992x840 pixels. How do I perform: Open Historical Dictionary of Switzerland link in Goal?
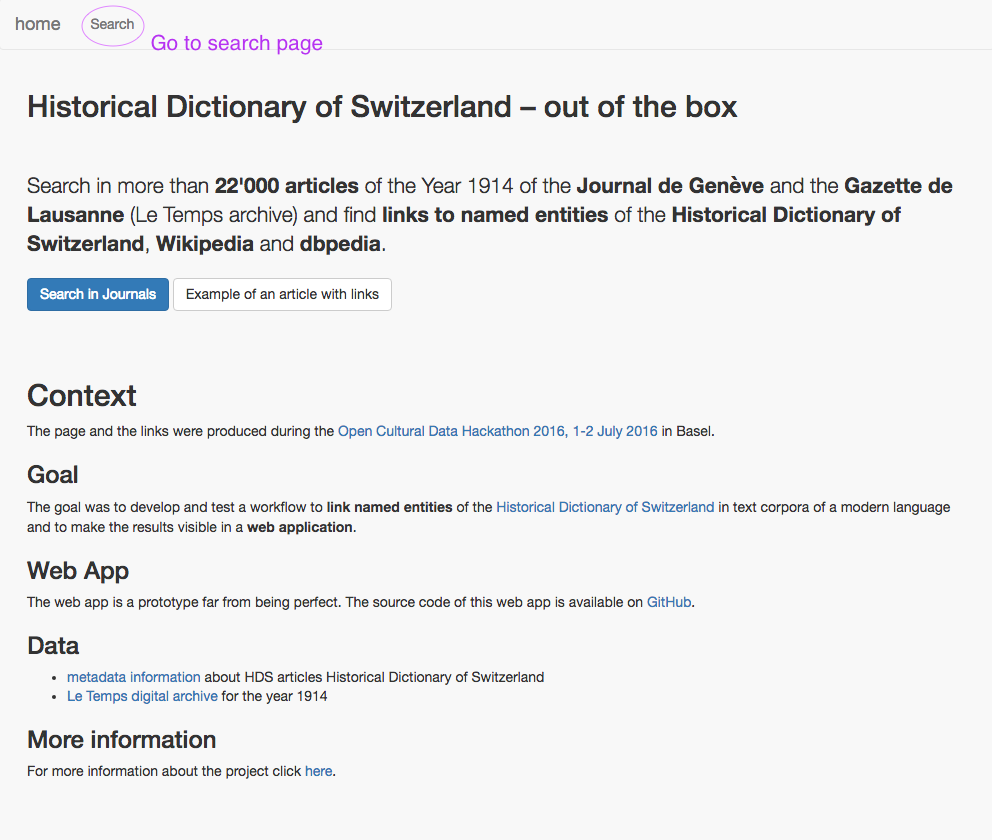pos(605,507)
